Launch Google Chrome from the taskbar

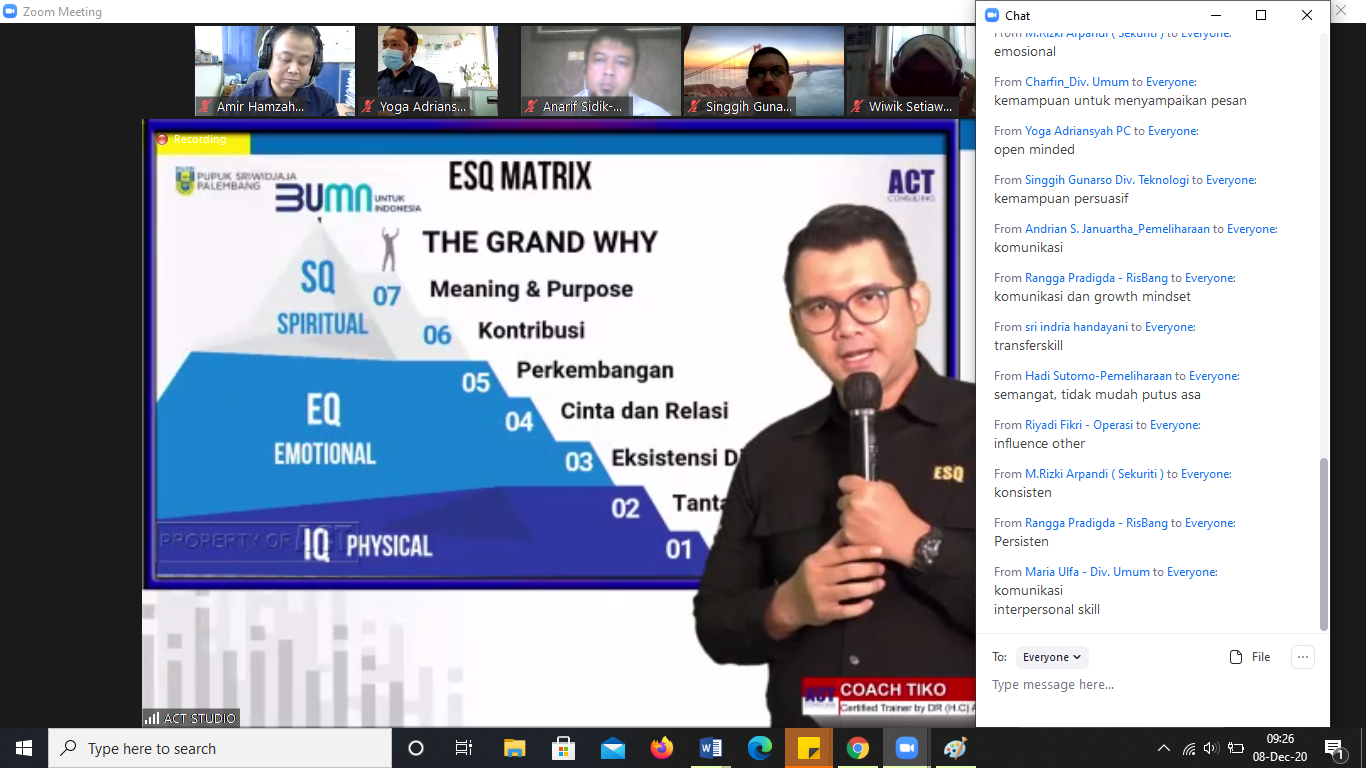tap(857, 748)
